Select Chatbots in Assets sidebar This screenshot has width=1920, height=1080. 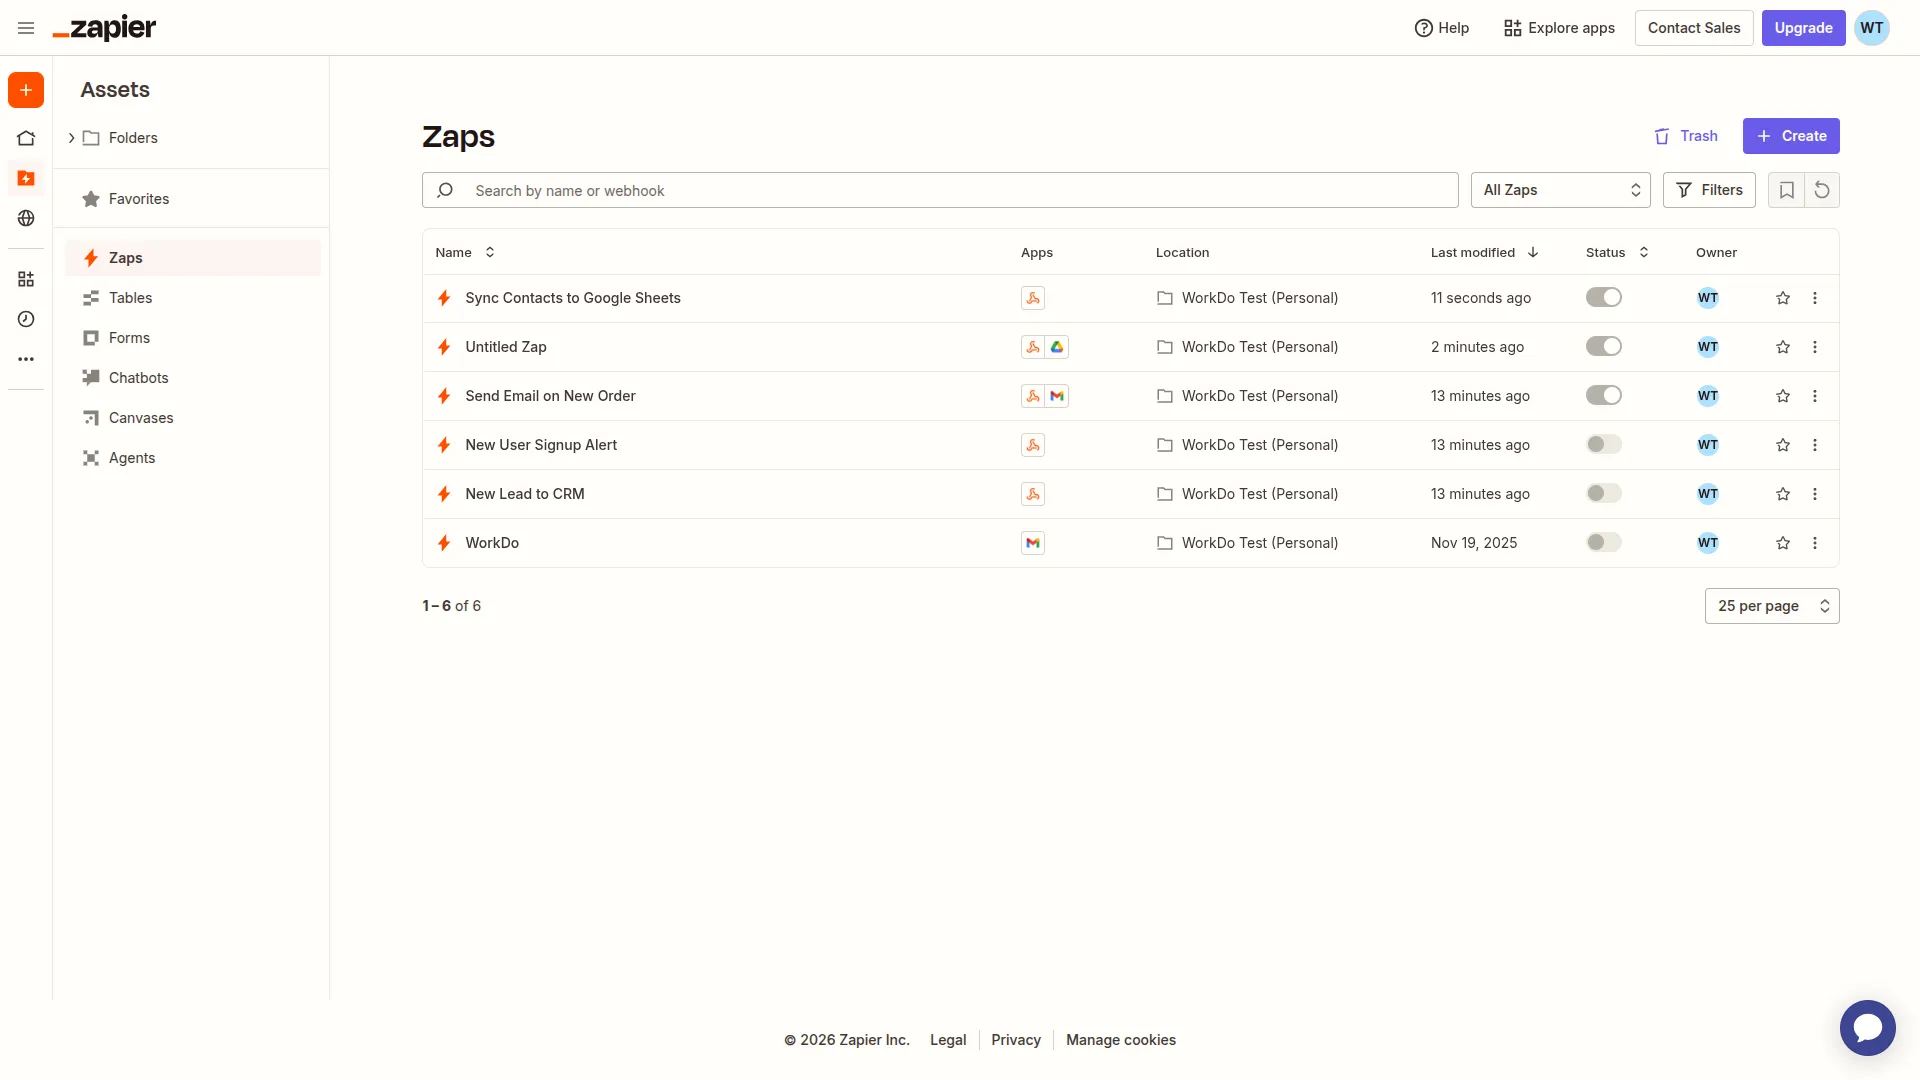[x=193, y=378]
